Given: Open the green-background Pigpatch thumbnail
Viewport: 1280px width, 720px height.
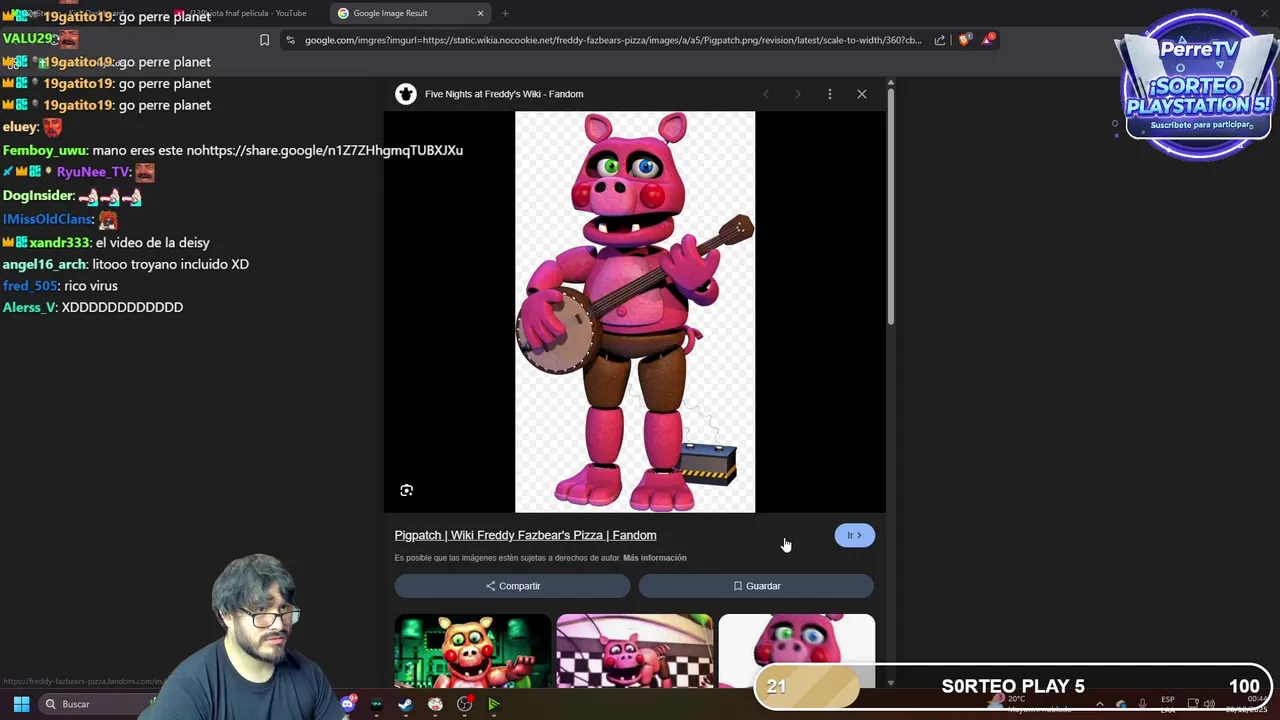Looking at the screenshot, I should [x=472, y=651].
